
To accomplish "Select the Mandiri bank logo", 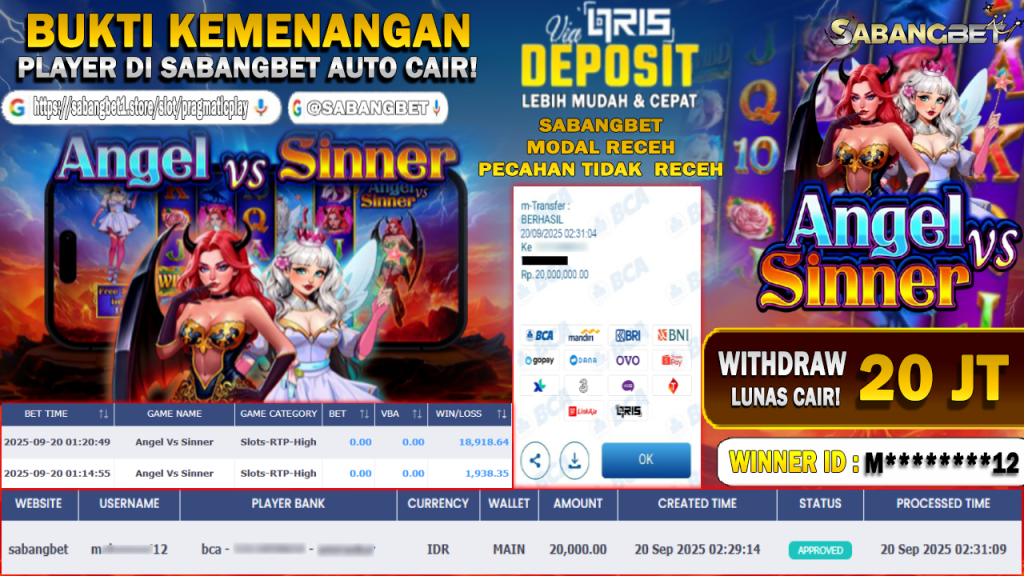I will click(x=583, y=336).
